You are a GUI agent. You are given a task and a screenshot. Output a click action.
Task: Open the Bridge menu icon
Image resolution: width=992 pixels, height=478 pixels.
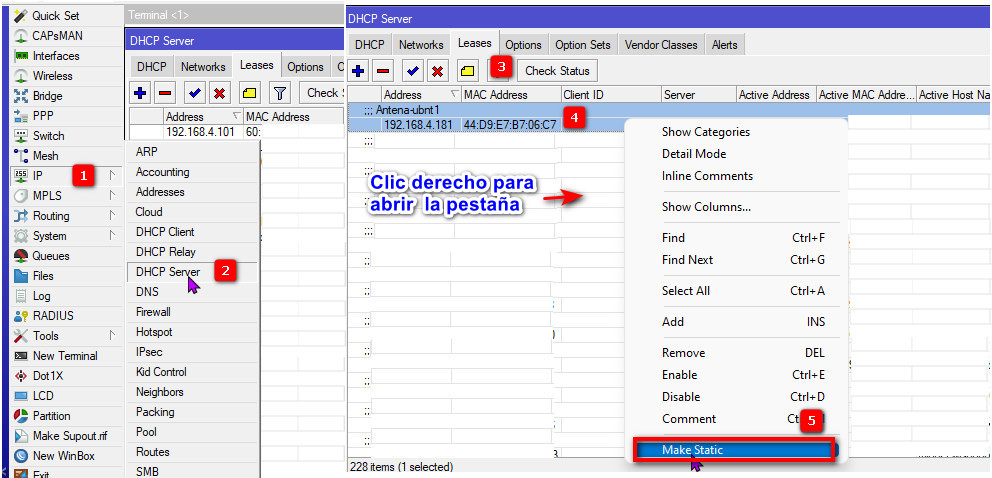20,96
